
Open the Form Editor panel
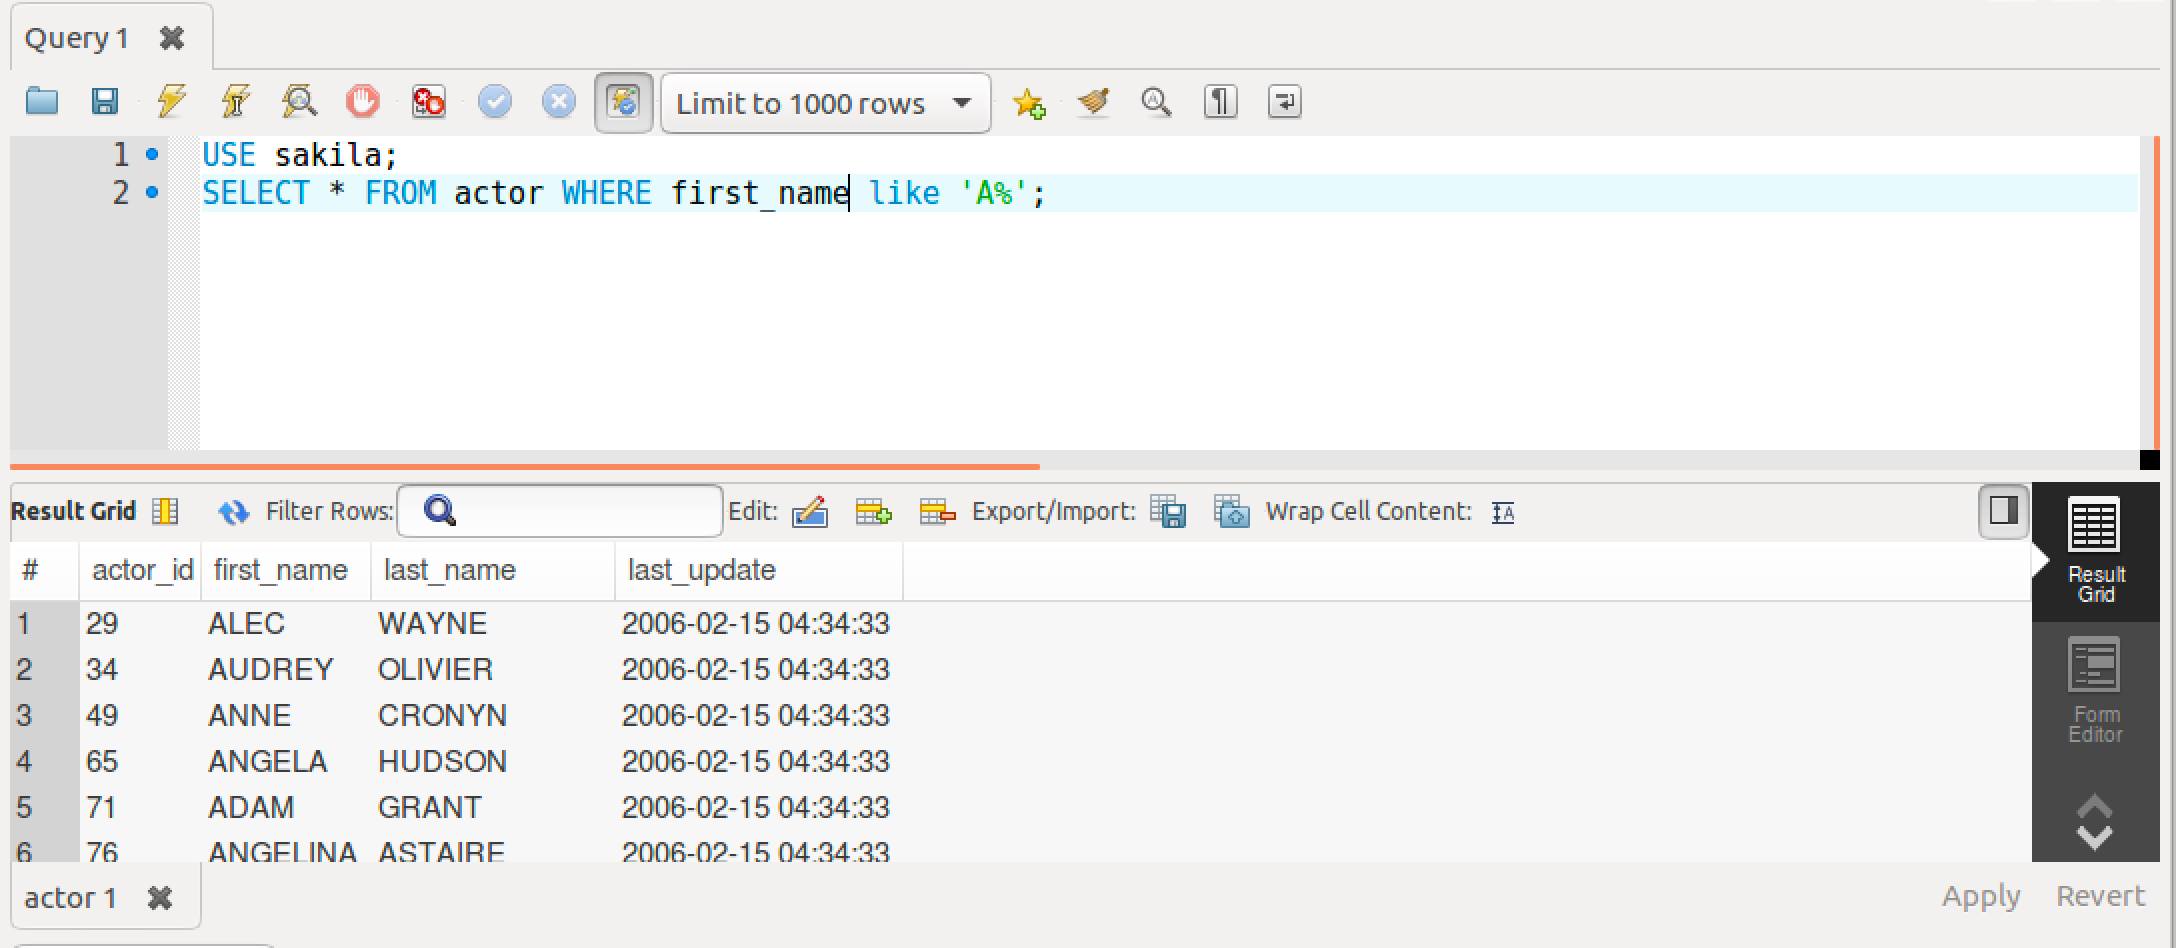[x=2096, y=690]
